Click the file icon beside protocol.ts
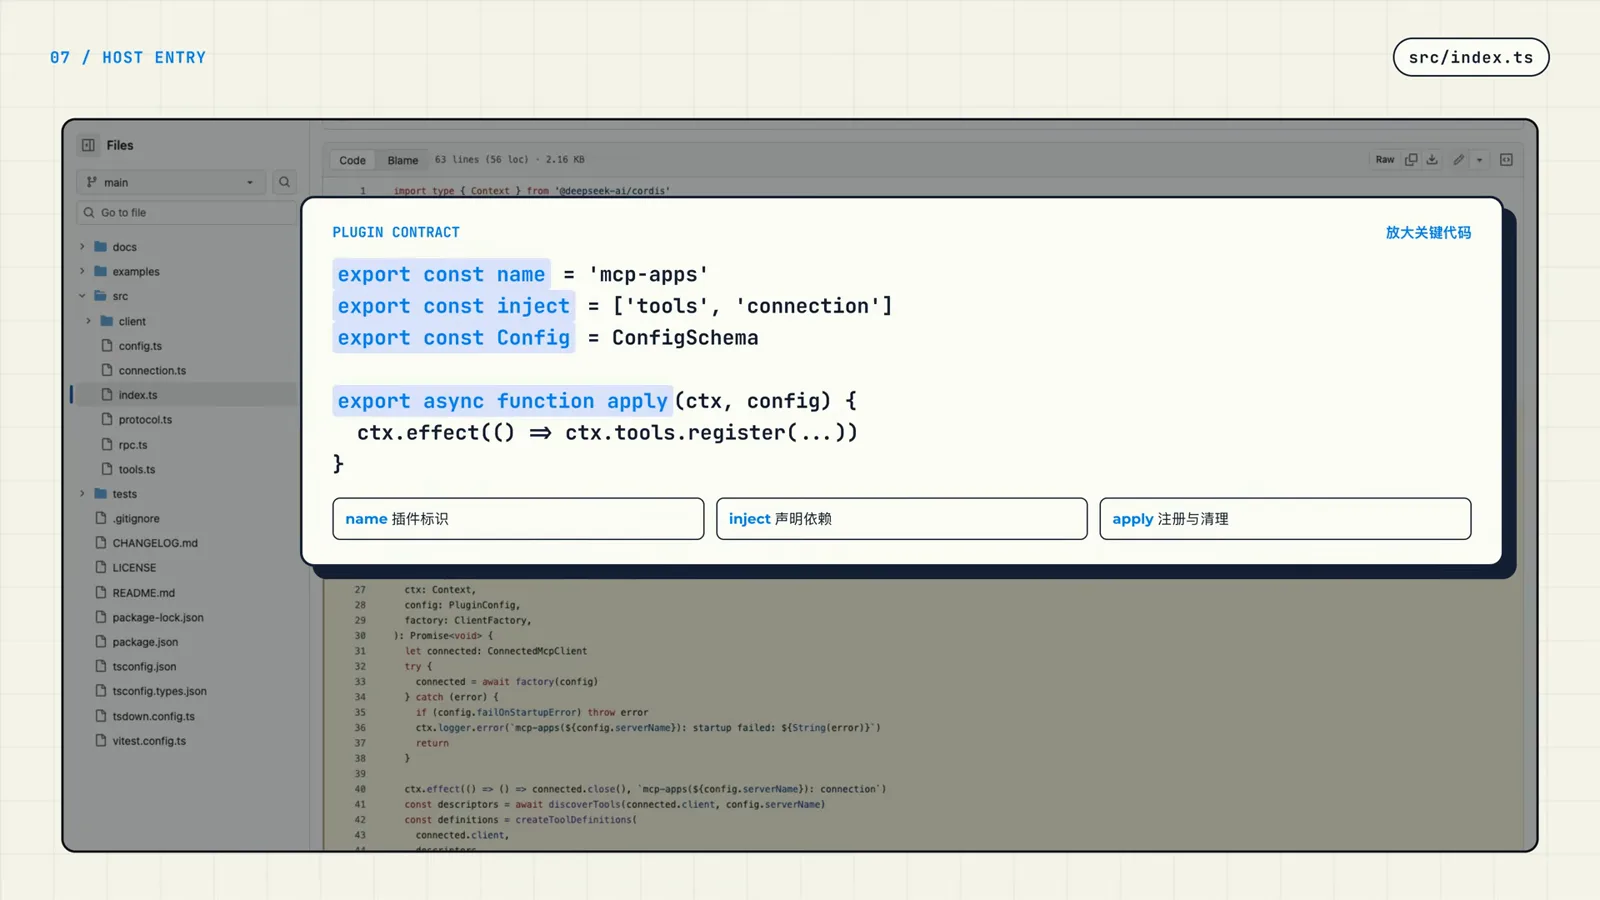The image size is (1600, 900). tap(107, 420)
